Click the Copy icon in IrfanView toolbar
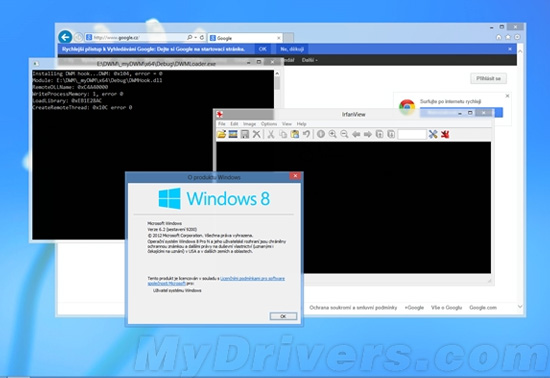The width and height of the screenshot is (550, 378). click(283, 134)
